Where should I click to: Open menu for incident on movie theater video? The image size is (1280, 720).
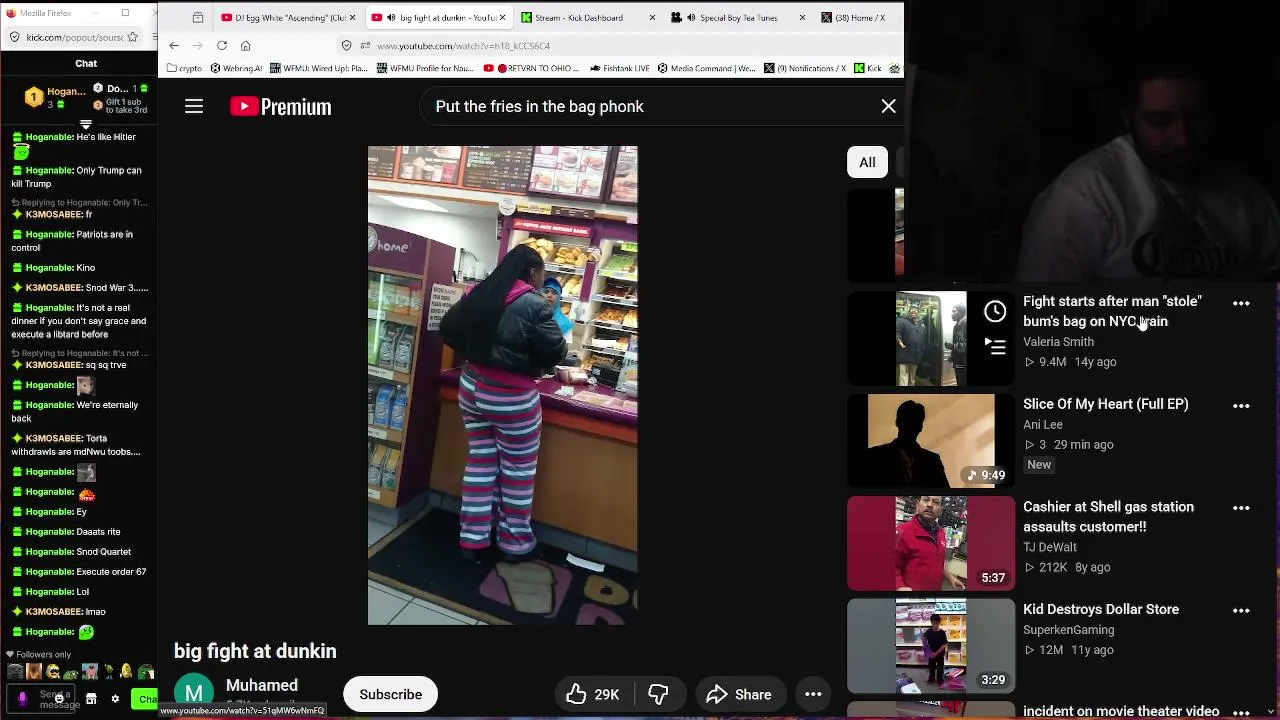[1241, 712]
